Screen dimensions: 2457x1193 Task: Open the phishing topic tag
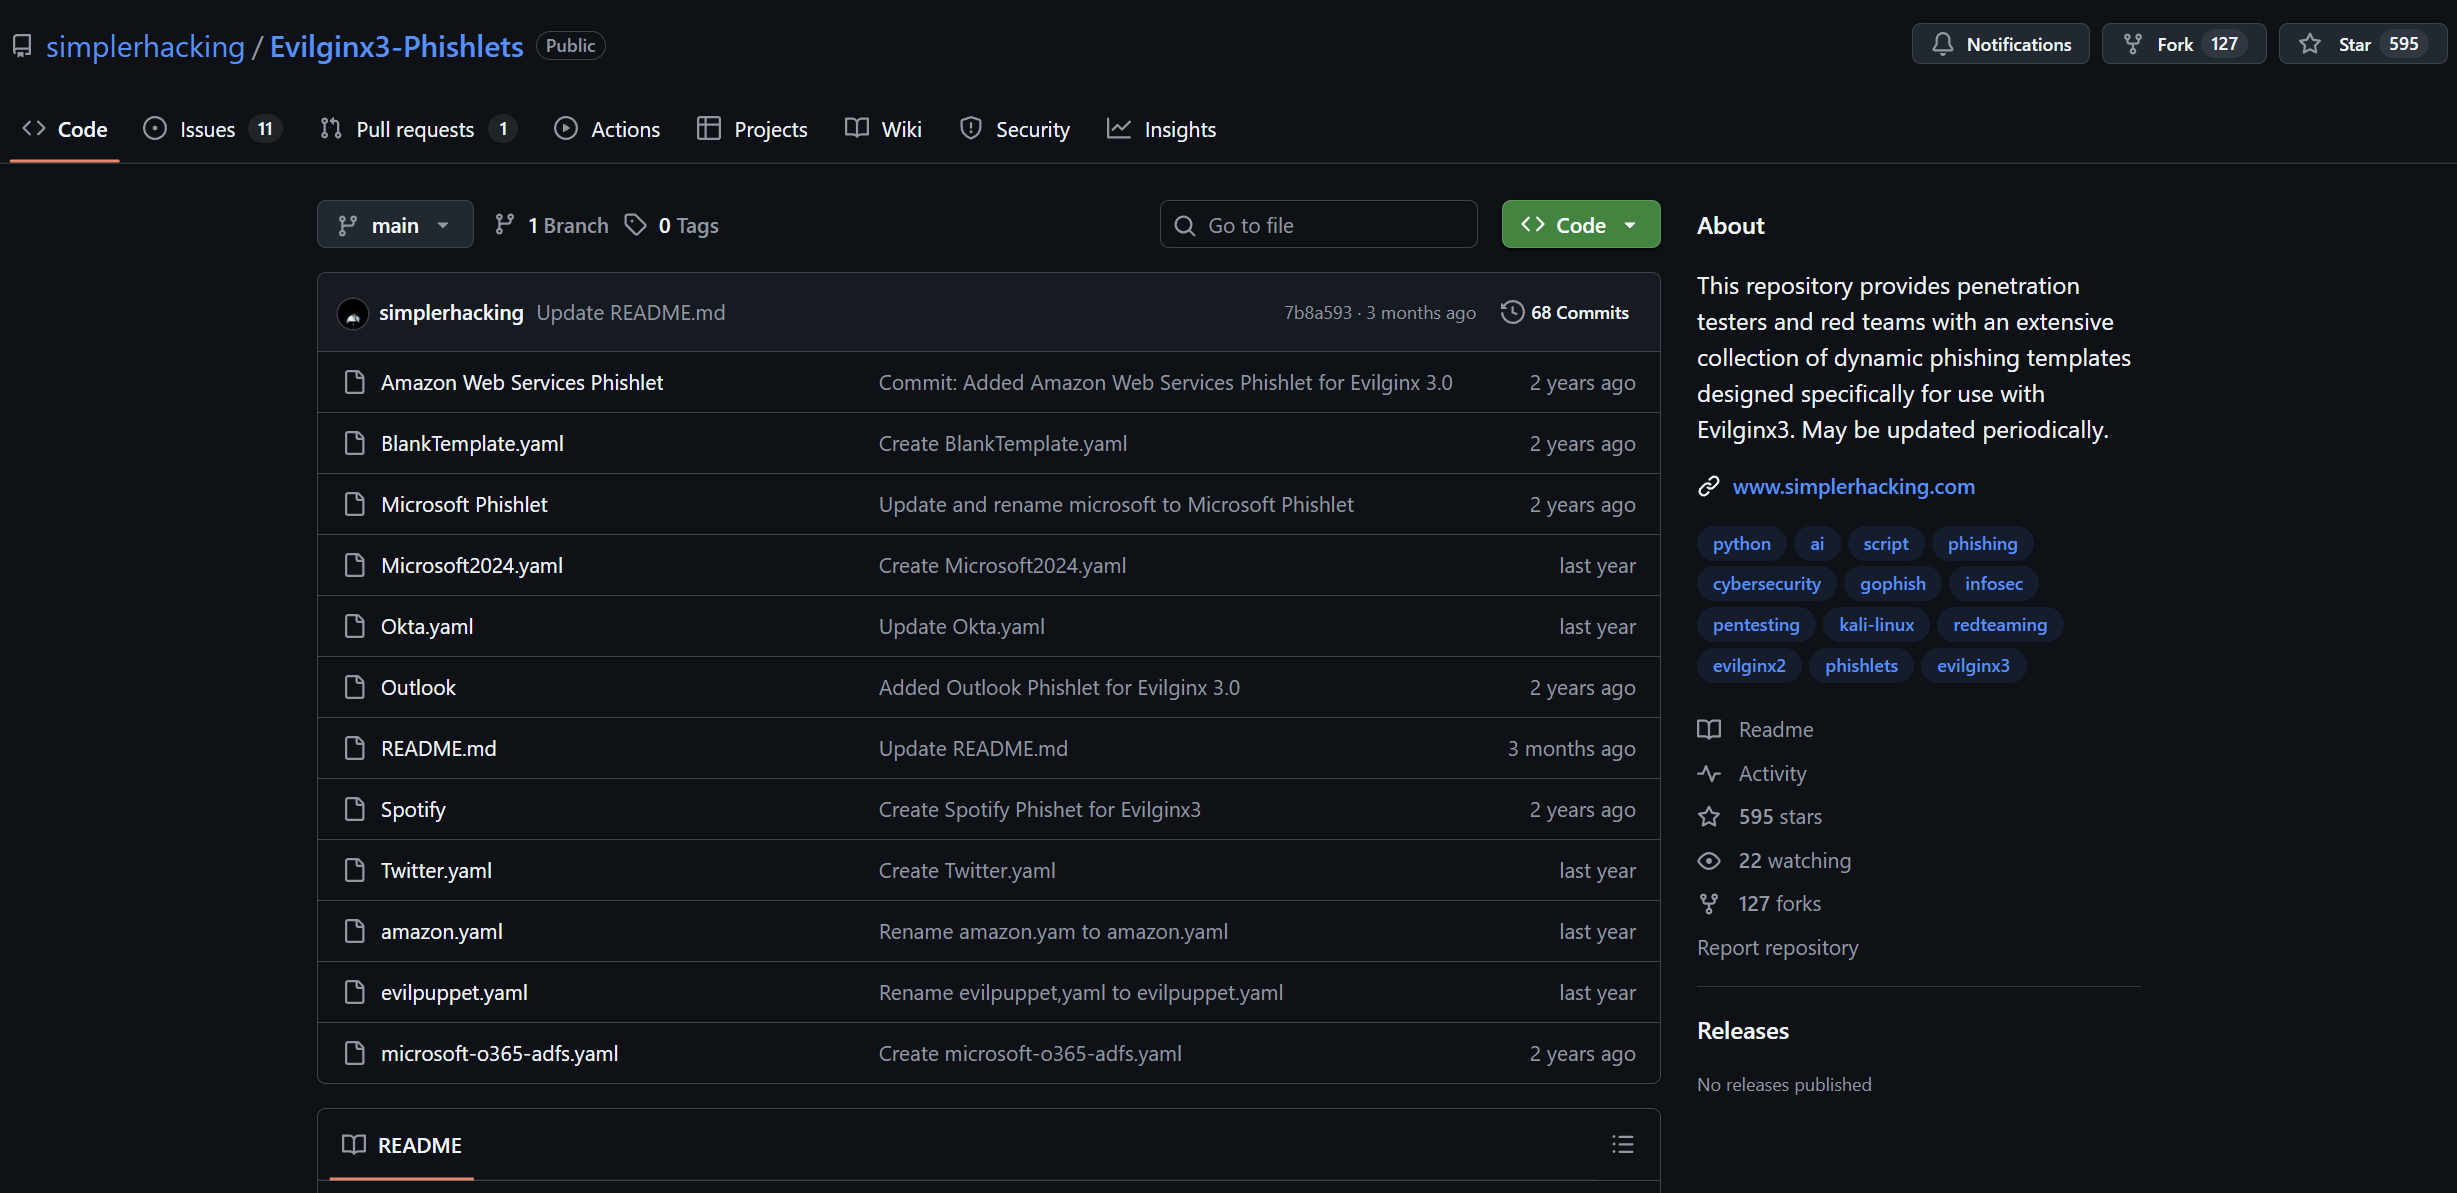(1982, 543)
